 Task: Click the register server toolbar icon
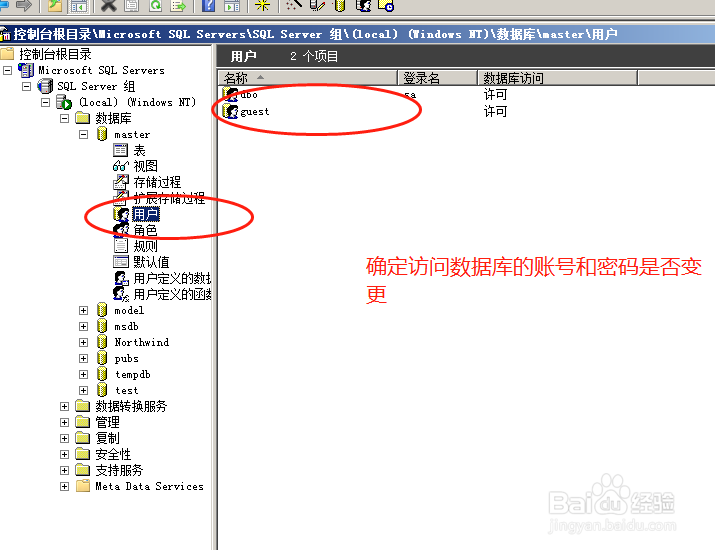click(x=317, y=5)
